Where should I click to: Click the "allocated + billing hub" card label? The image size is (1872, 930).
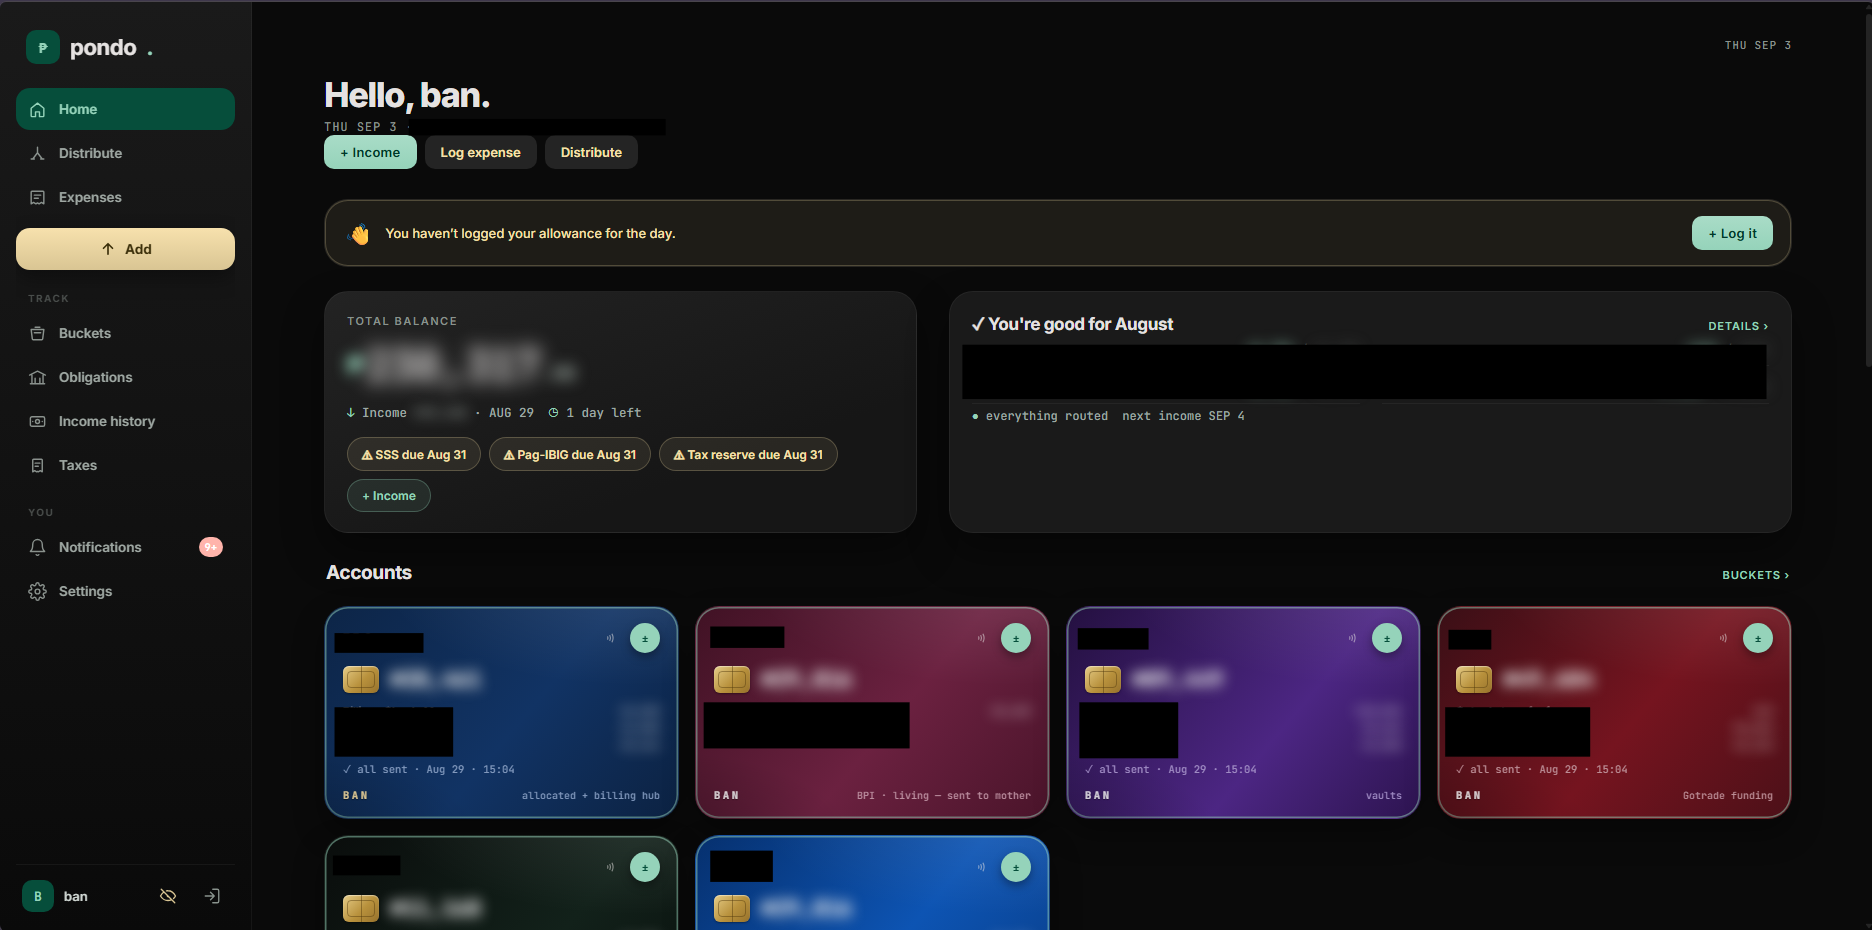(591, 795)
